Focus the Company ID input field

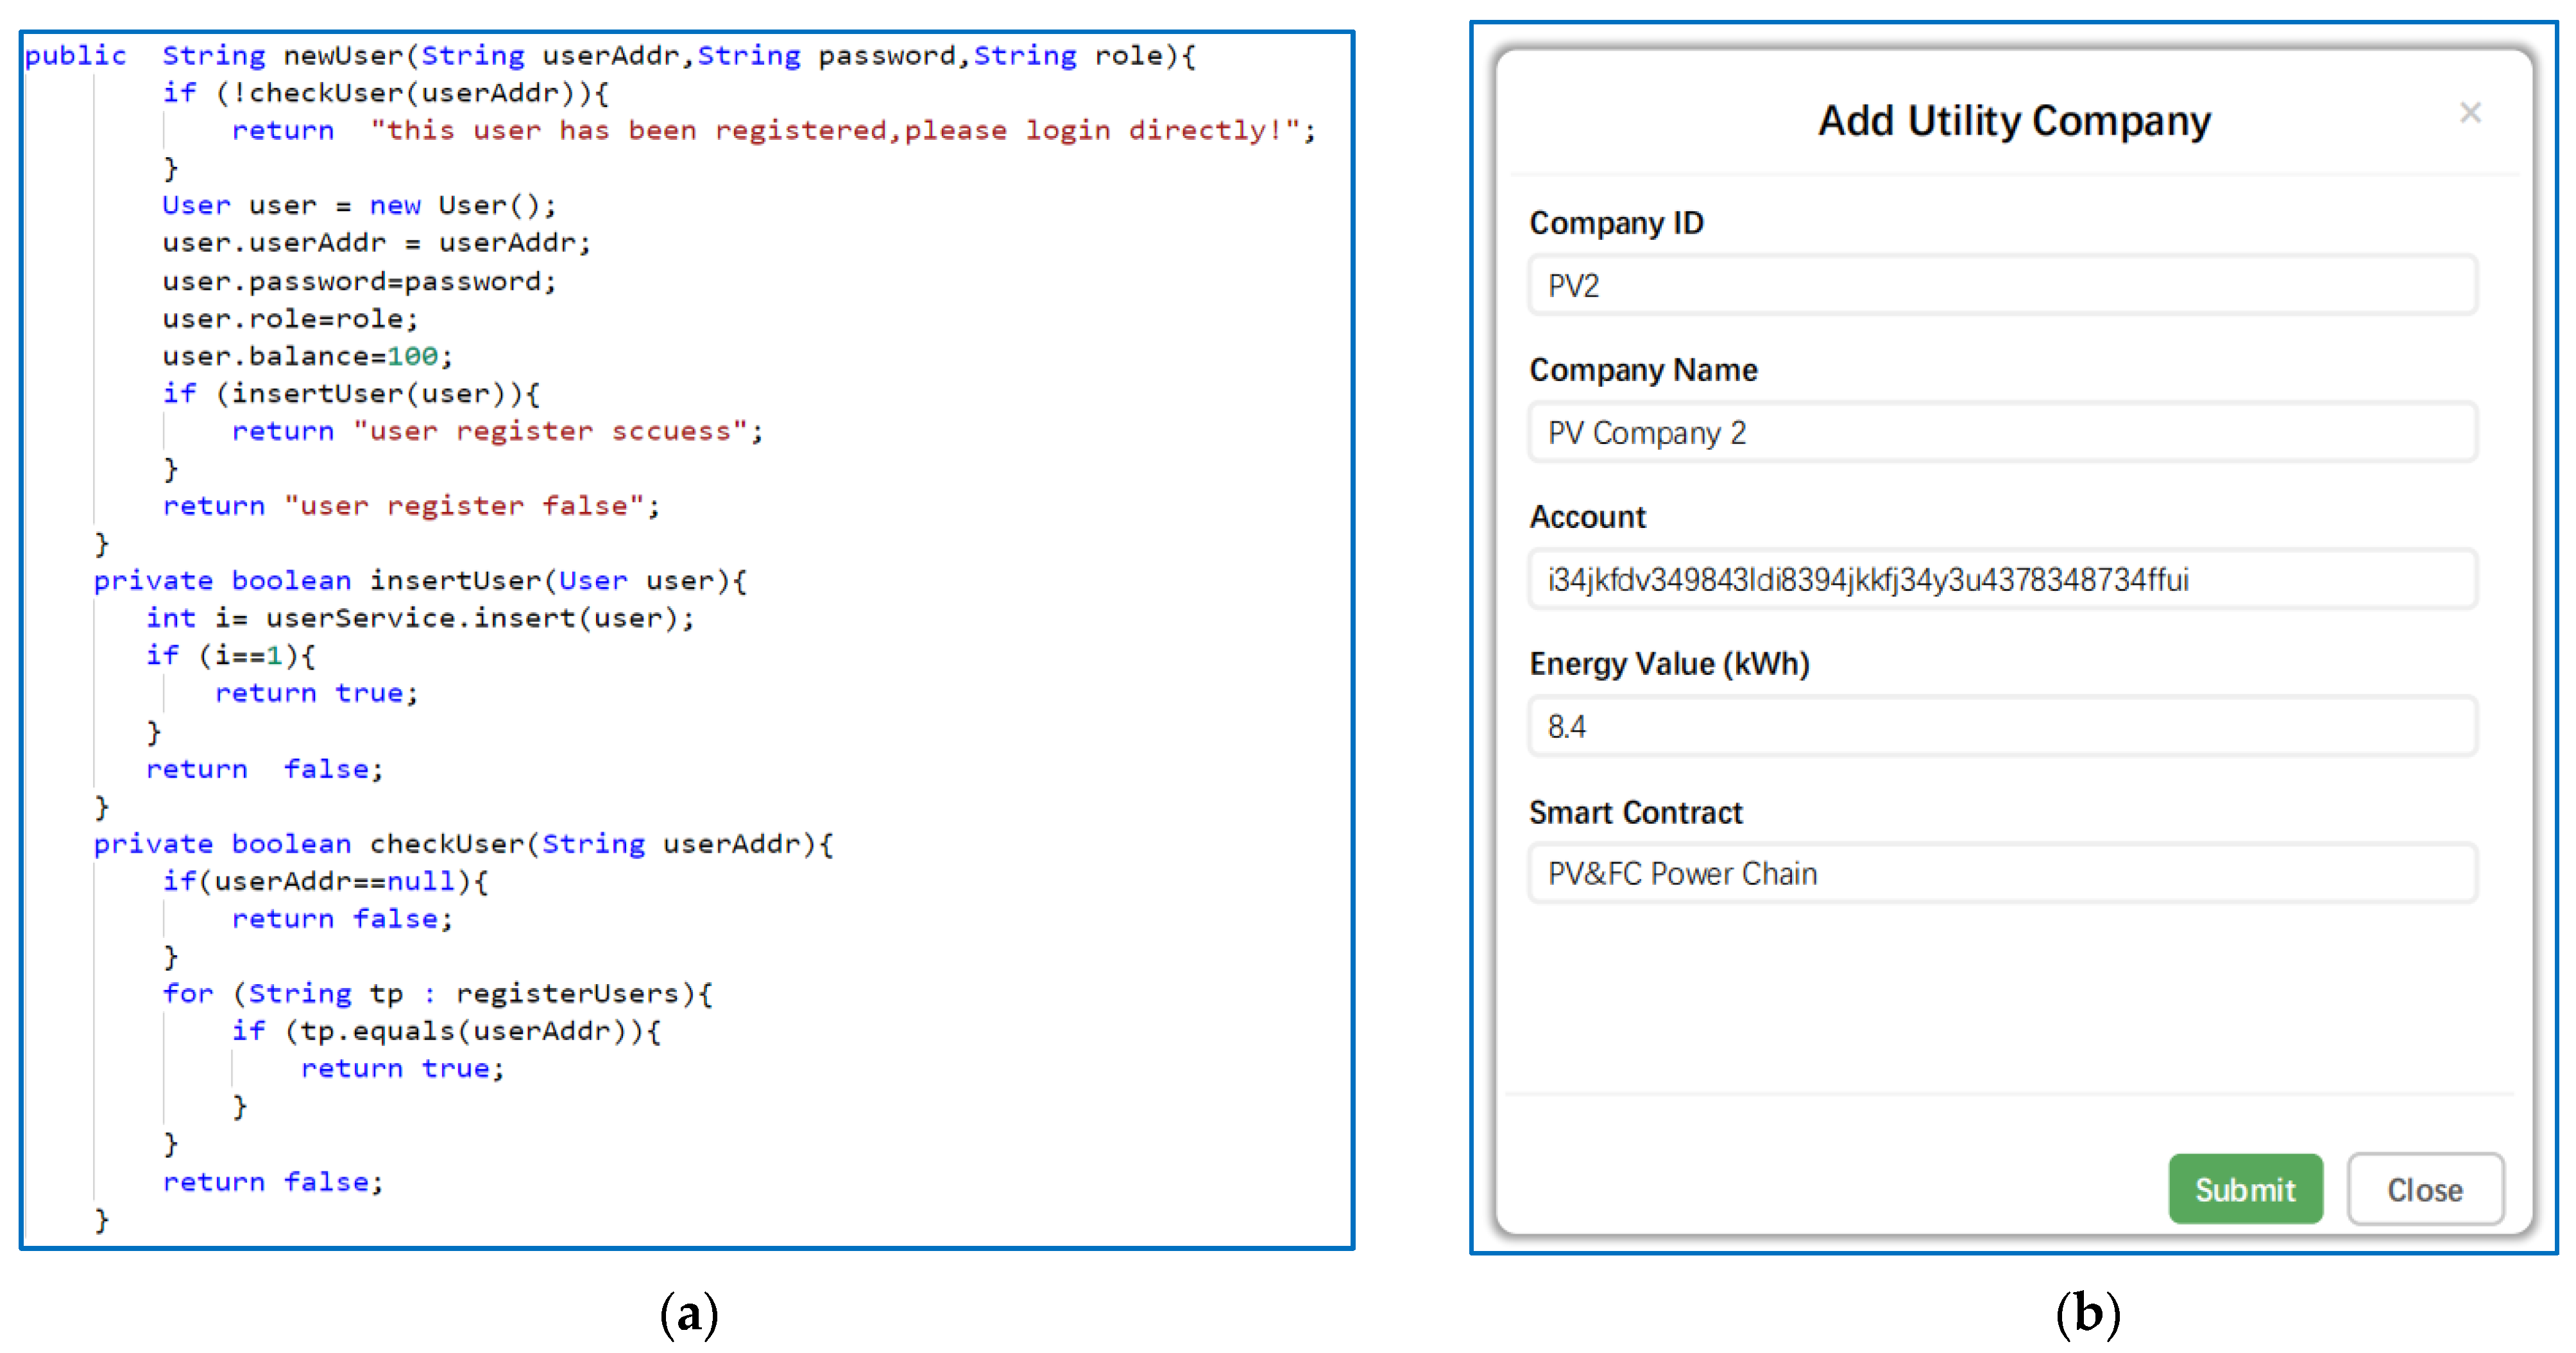click(2002, 286)
